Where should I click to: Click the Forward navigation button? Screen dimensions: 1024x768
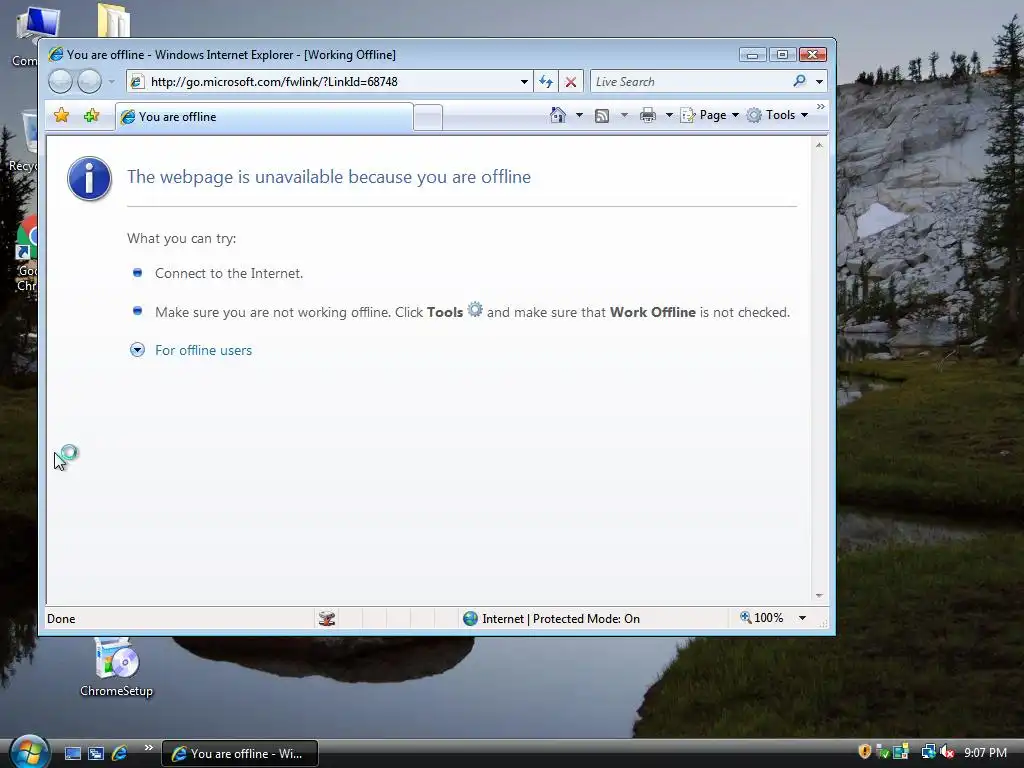click(89, 82)
